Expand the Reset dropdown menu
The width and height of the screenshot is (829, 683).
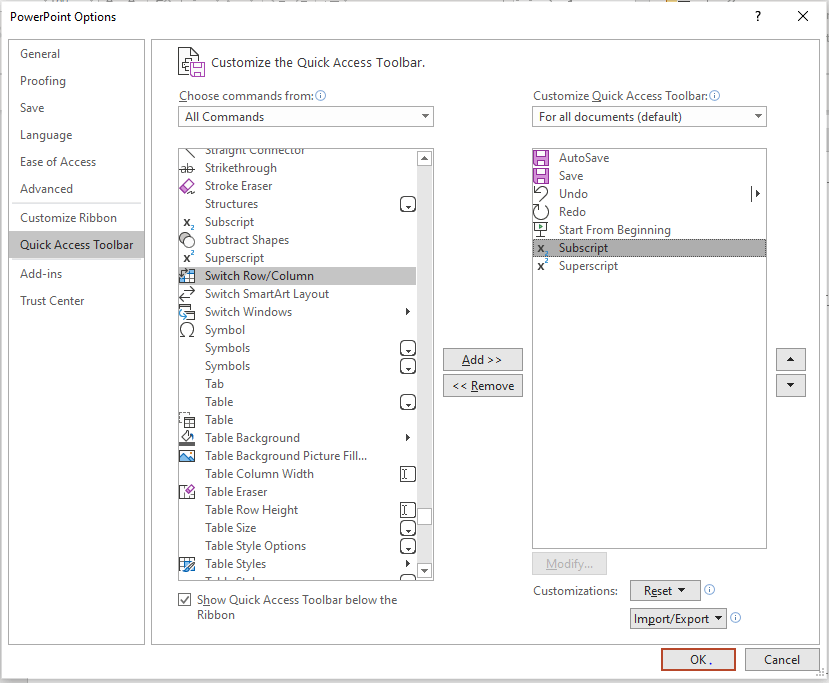click(x=664, y=590)
